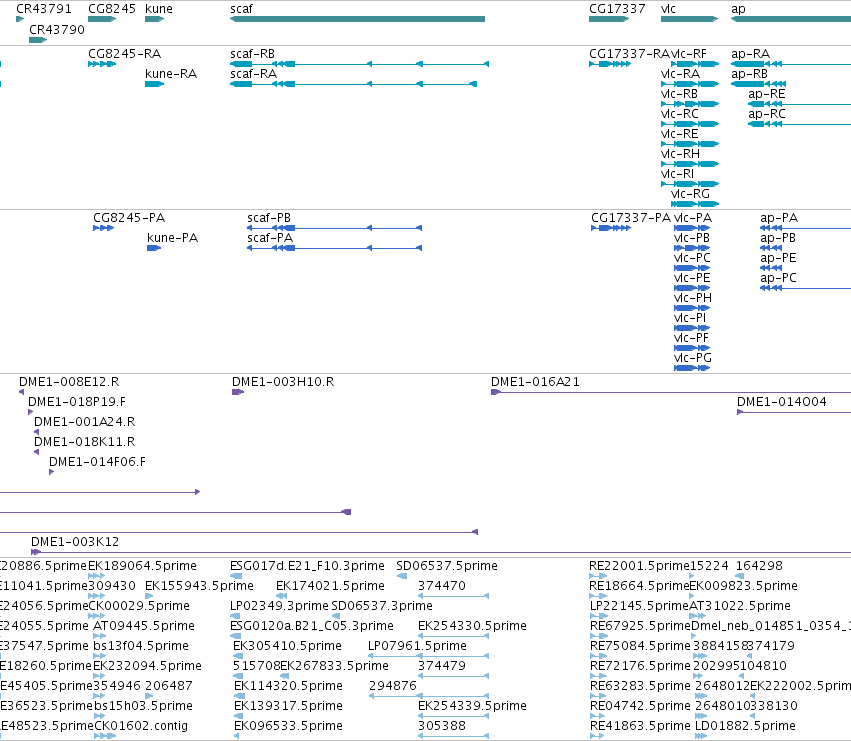Open the ap-RE transcript label
This screenshot has width=851, height=741.
[x=767, y=94]
